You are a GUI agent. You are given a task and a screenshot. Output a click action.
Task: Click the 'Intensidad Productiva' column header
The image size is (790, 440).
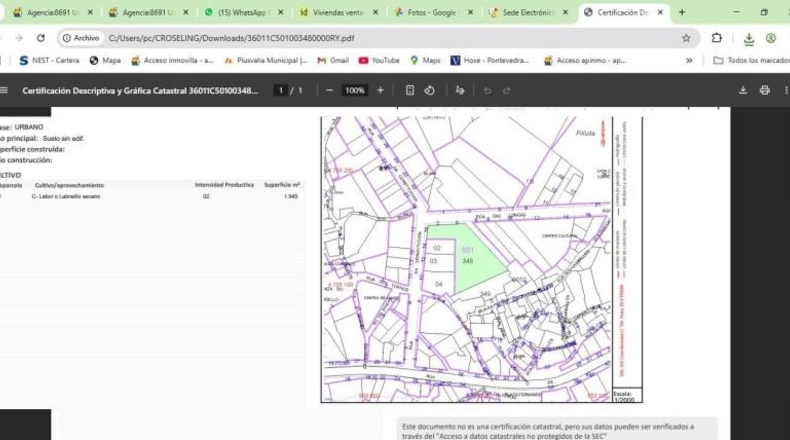(x=224, y=185)
